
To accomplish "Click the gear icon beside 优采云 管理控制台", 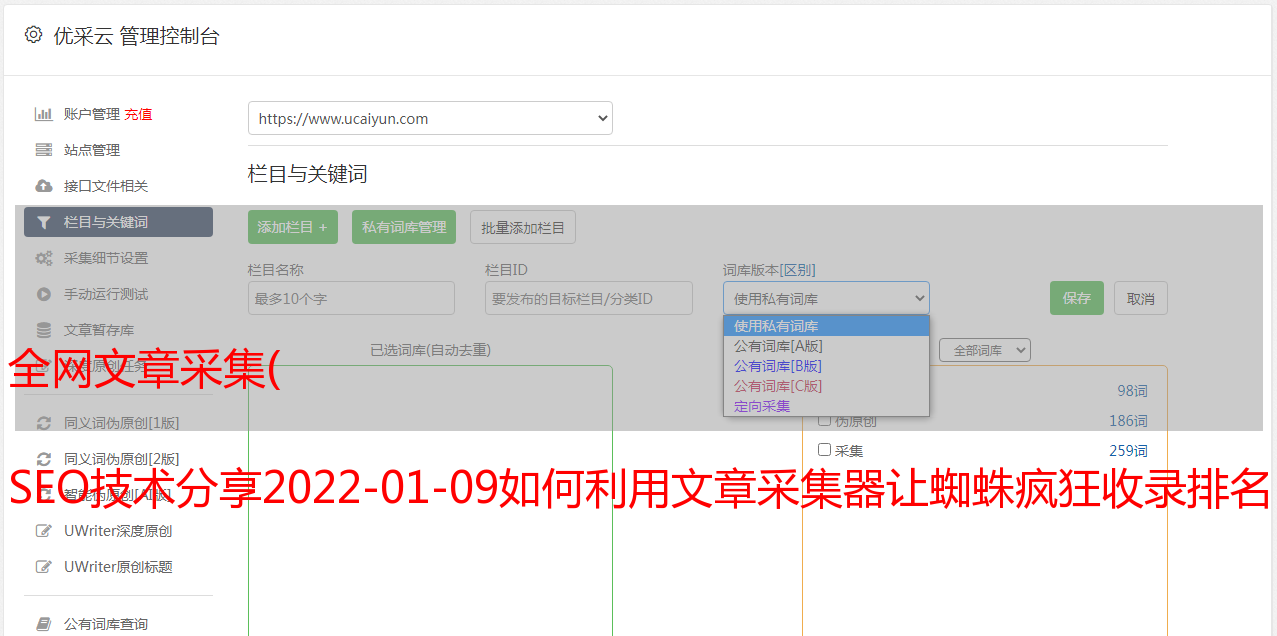I will (x=34, y=35).
